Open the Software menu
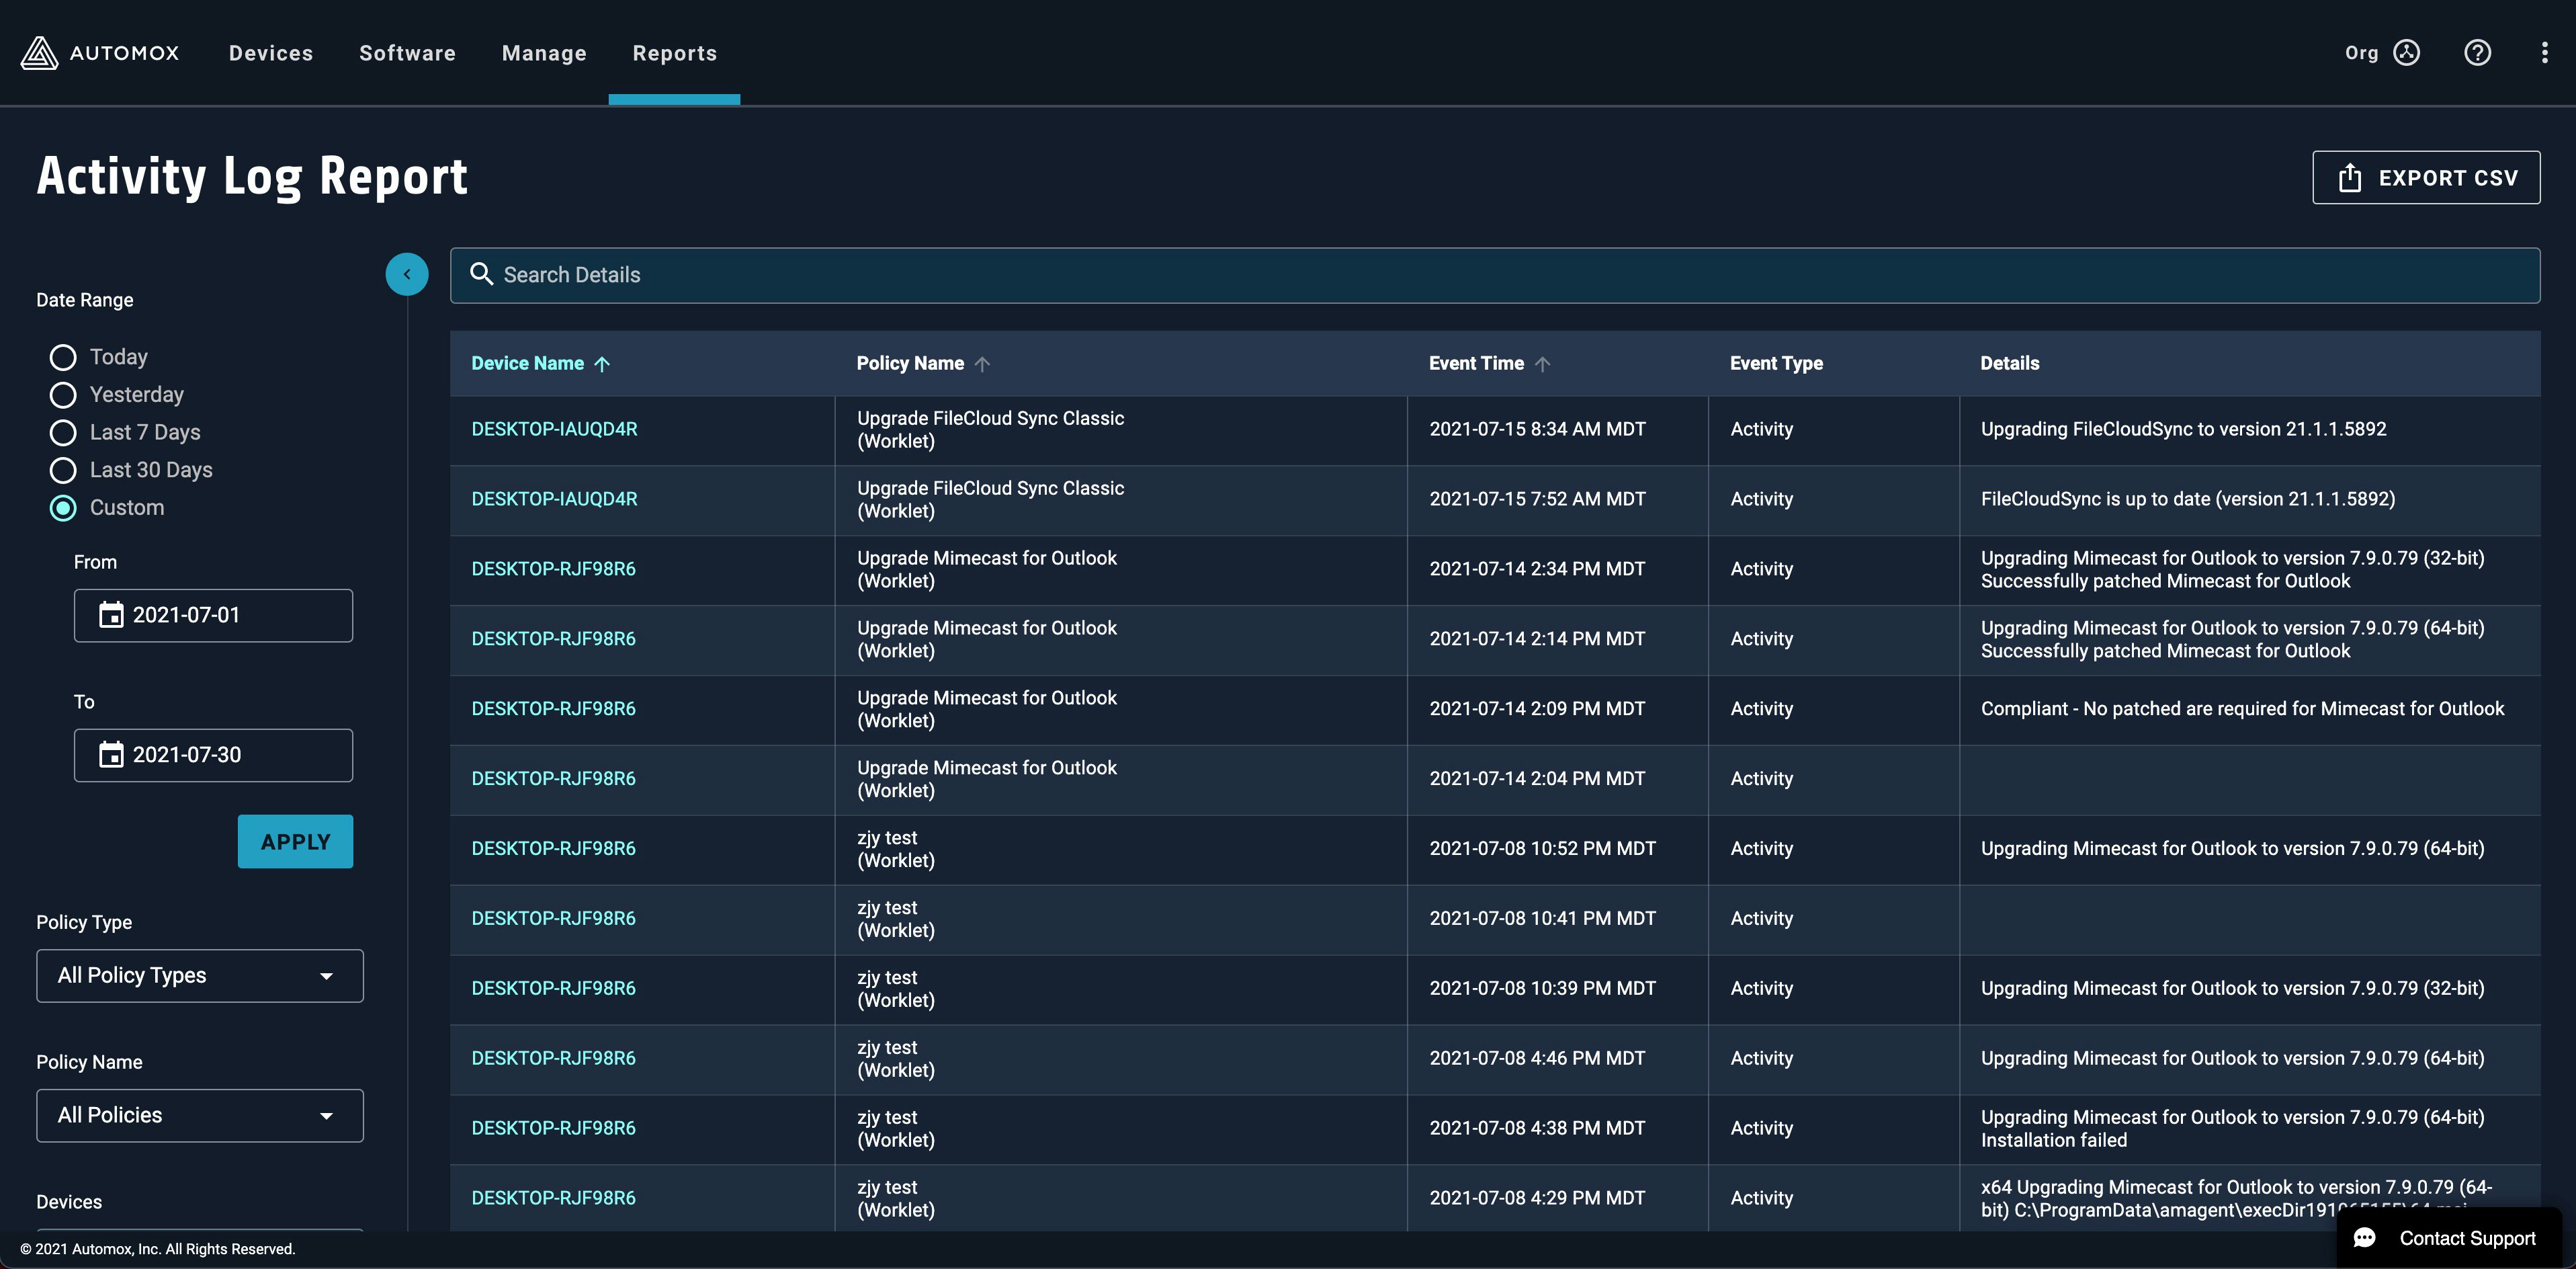Screen dimensions: 2576x1269 point(407,53)
